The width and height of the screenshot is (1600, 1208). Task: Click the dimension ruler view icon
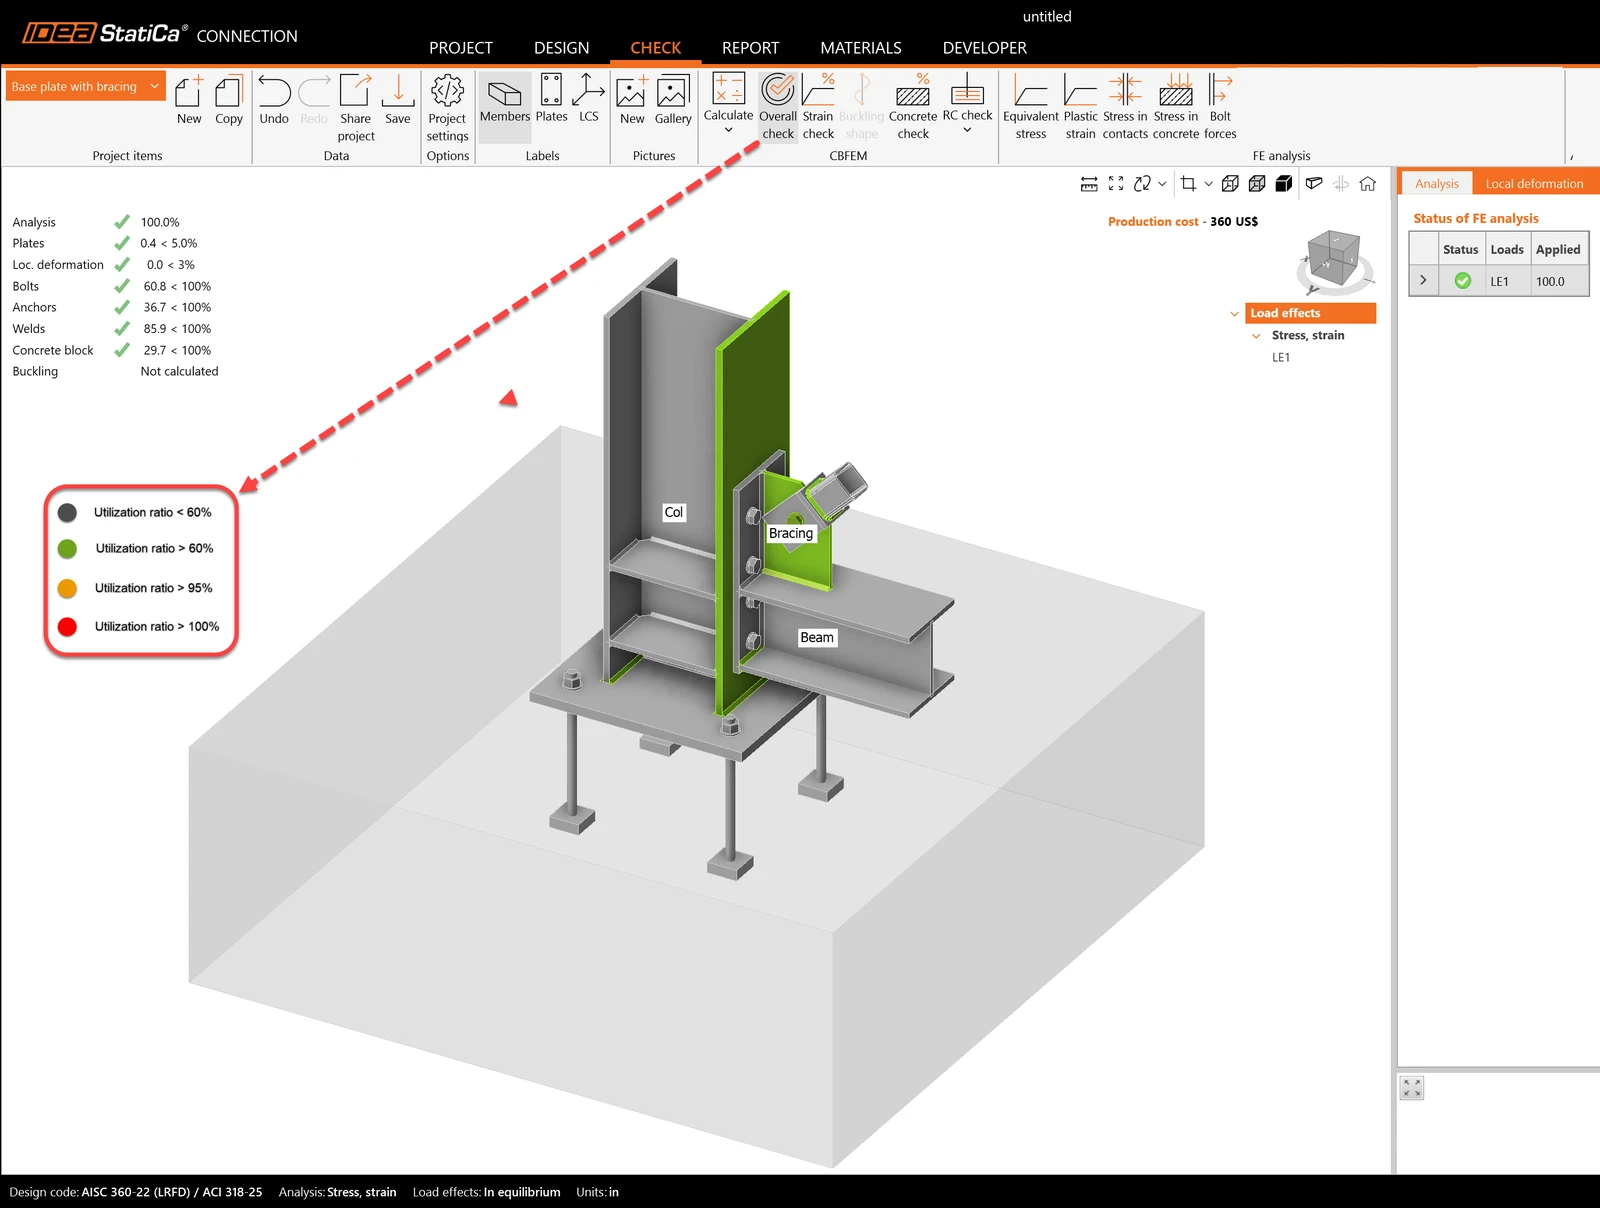pyautogui.click(x=1089, y=184)
